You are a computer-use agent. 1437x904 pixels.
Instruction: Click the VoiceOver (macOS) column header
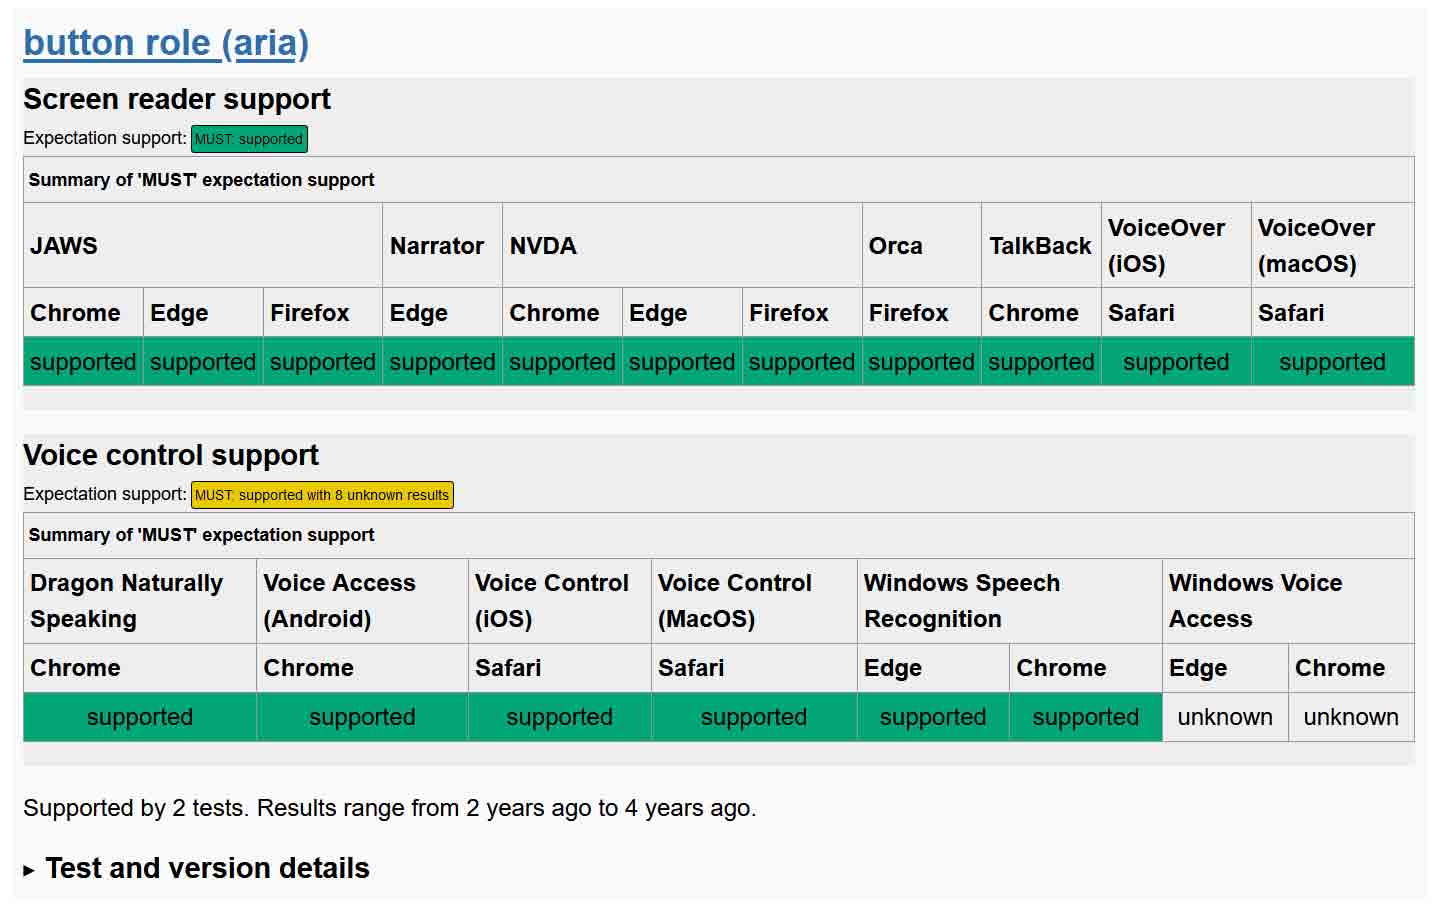coord(1333,246)
